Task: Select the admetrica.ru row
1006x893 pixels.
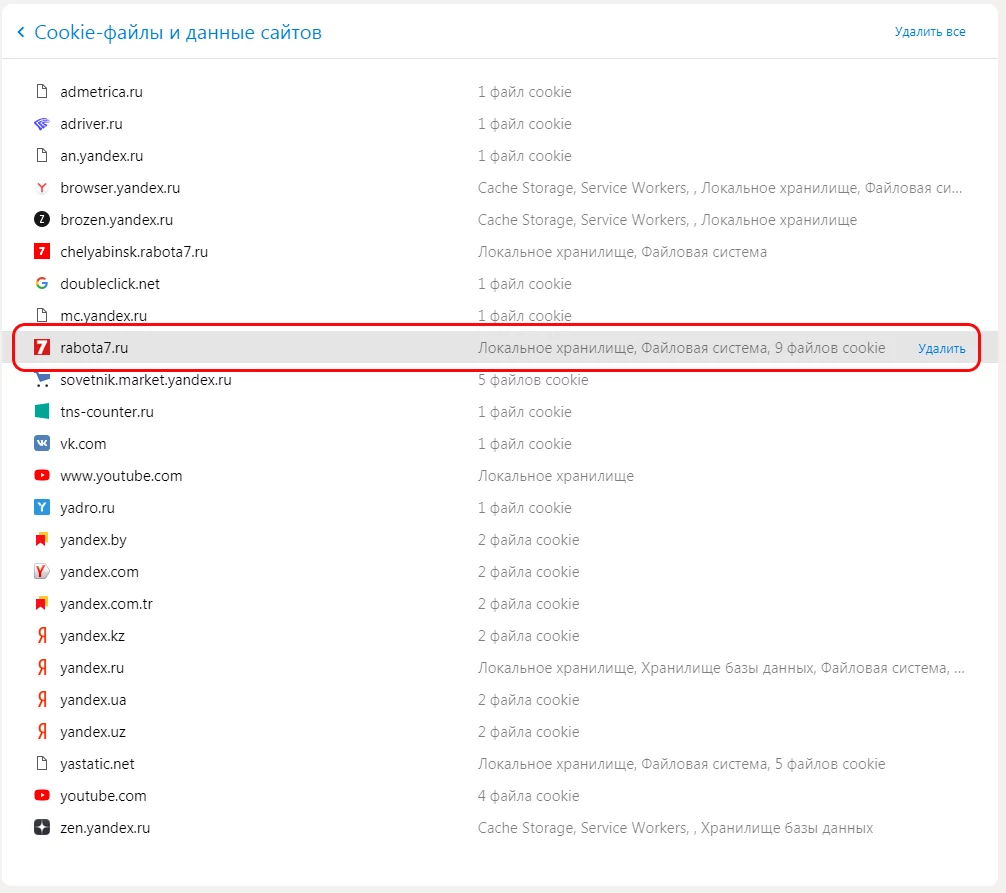Action: coord(101,92)
